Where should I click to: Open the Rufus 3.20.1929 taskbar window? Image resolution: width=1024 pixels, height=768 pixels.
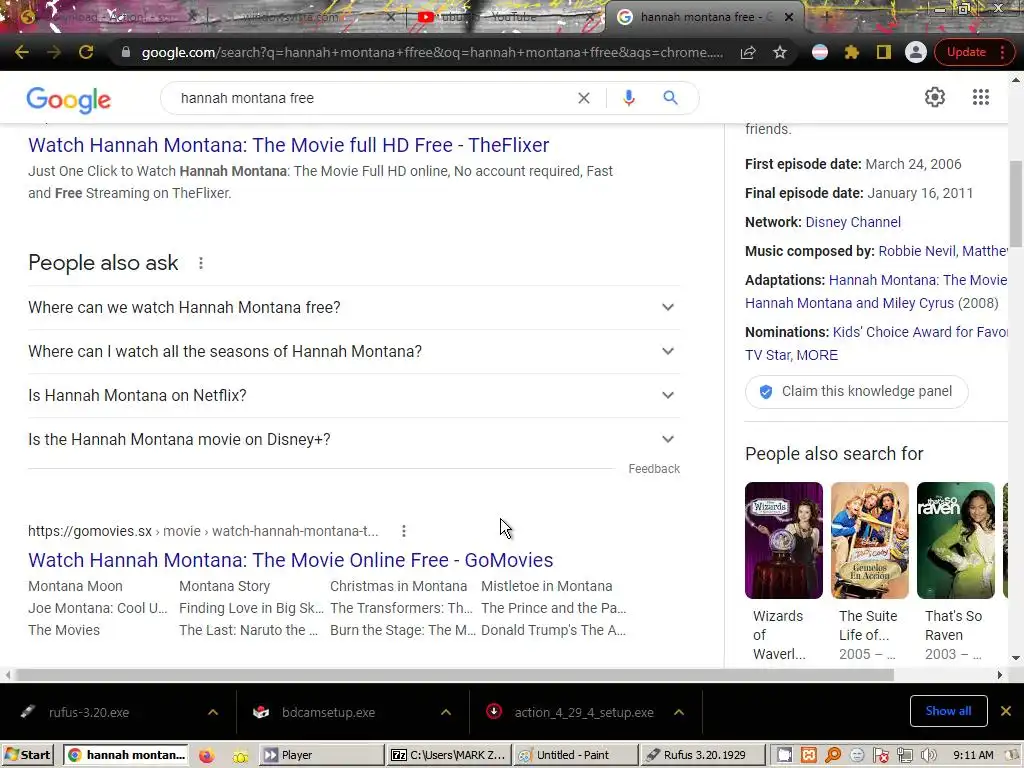[702, 756]
